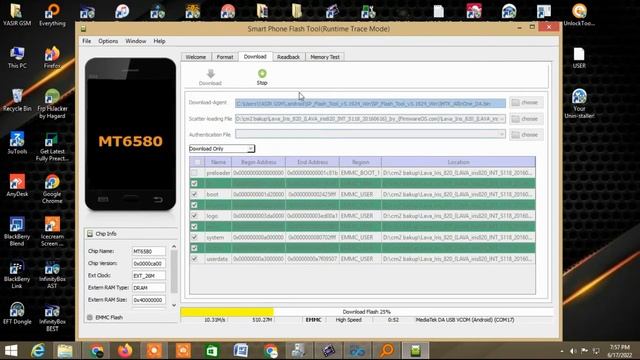Image resolution: width=640 pixels, height=360 pixels.
Task: Open Everything search desktop icon
Action: 52,15
